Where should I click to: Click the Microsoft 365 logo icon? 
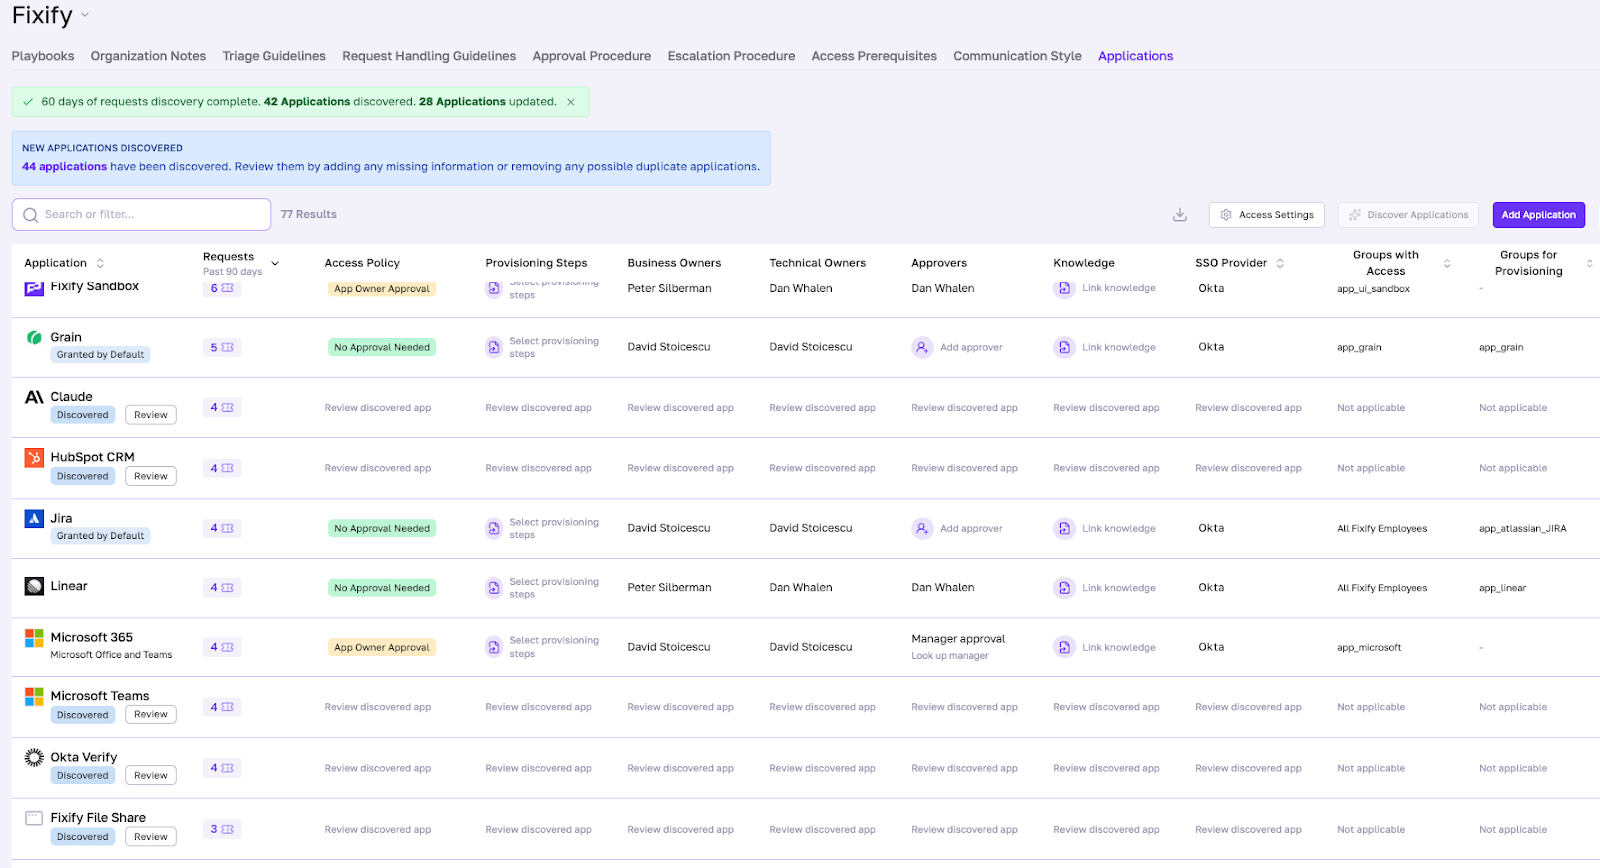click(34, 637)
